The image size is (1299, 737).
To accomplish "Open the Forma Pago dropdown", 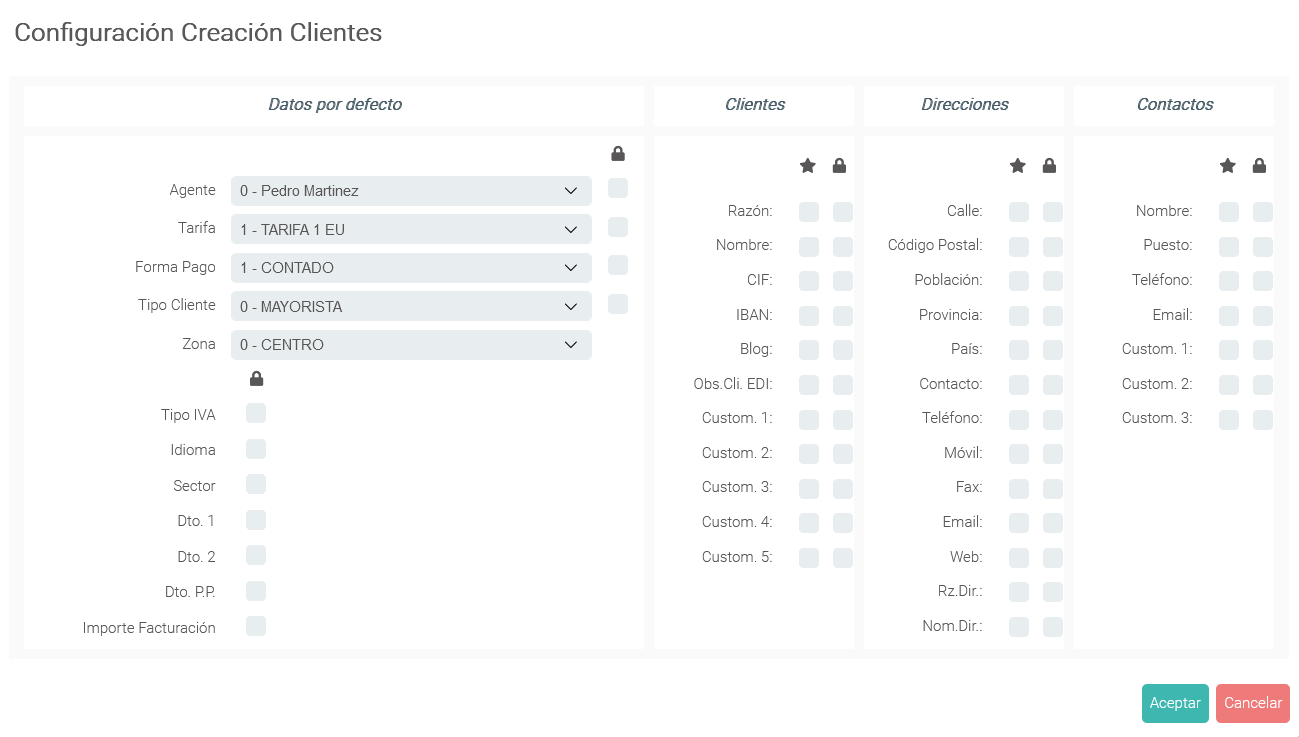I will click(x=411, y=268).
